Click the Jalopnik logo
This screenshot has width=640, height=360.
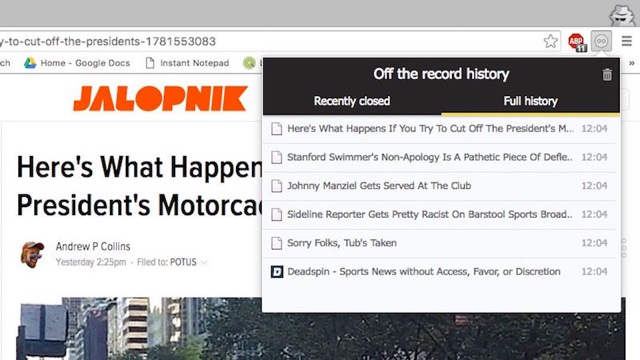(x=160, y=98)
